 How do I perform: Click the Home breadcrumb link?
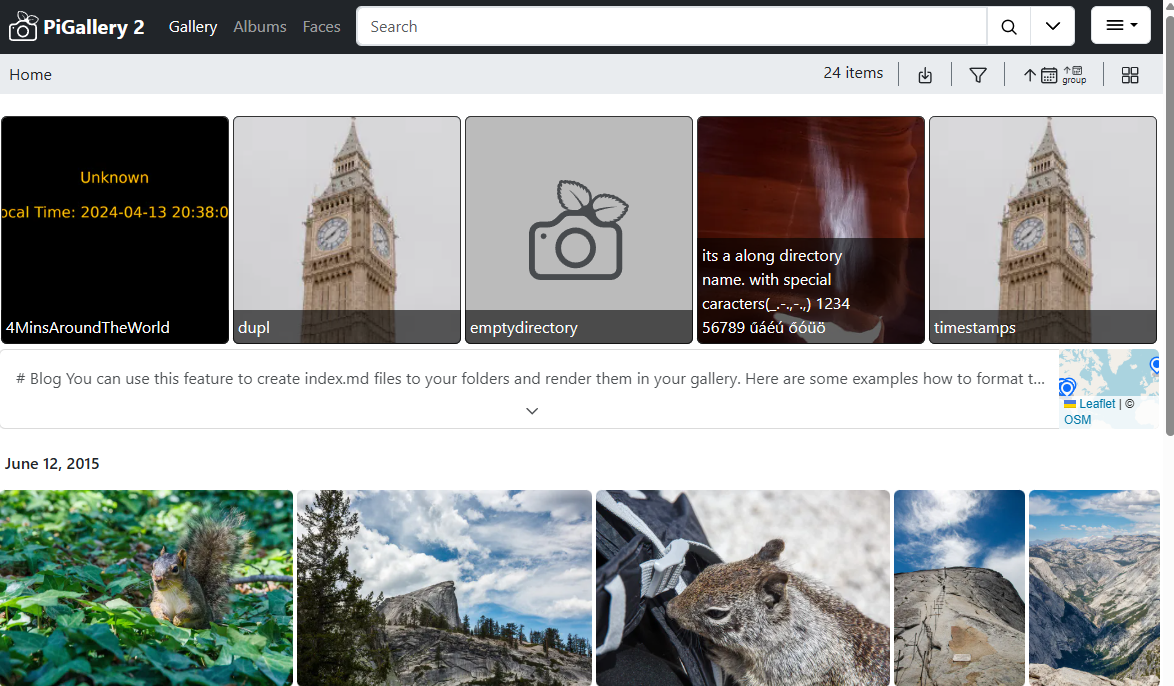(31, 75)
